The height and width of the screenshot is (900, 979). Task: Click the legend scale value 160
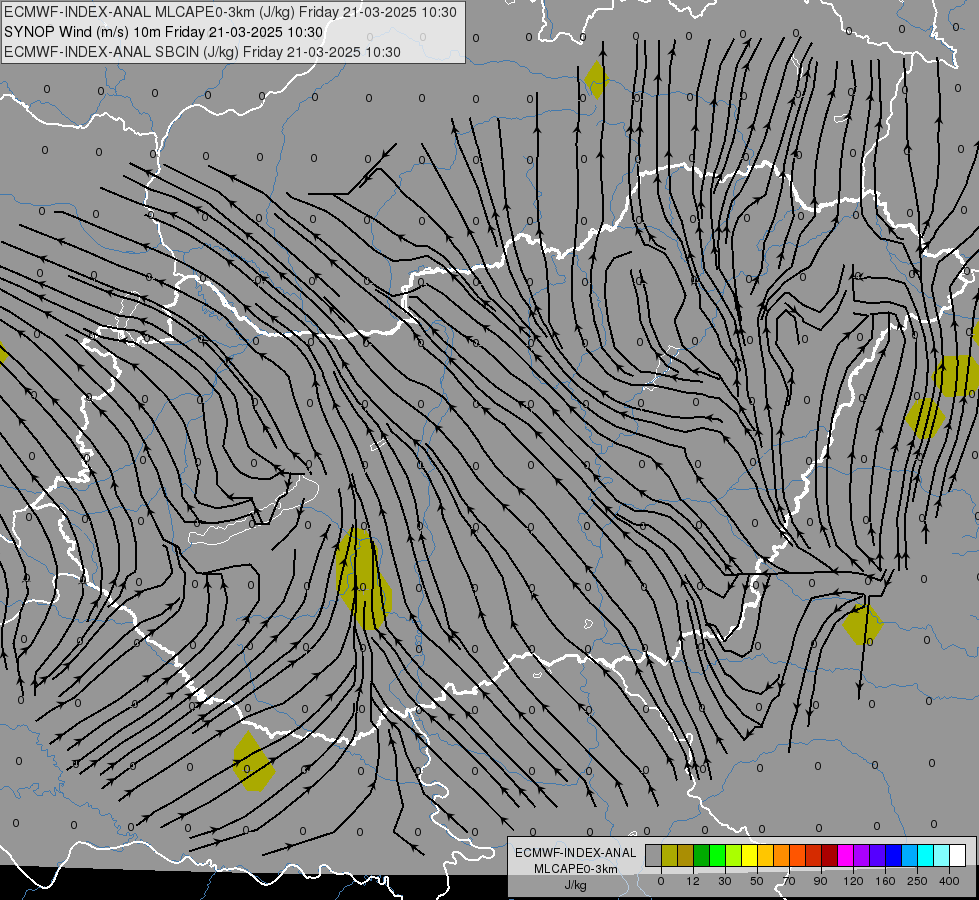point(885,881)
